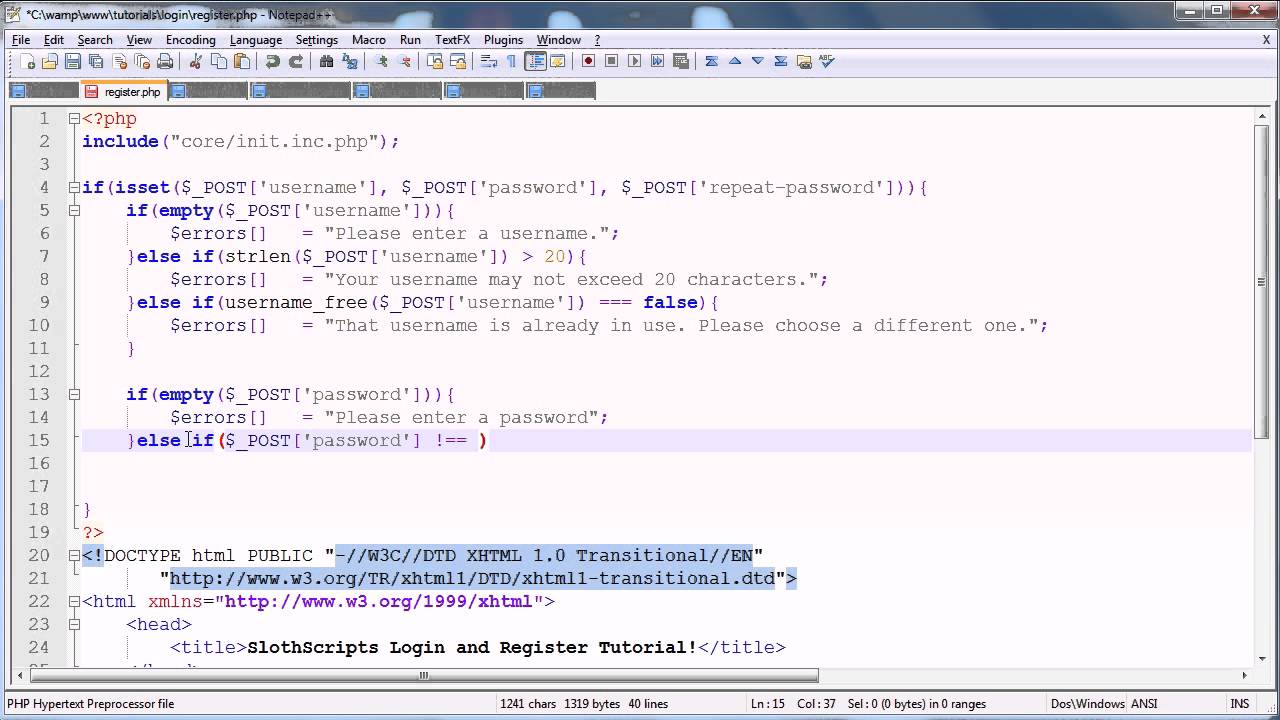Toggle INS overwrite mode in status bar
This screenshot has height=720, width=1280.
(1240, 704)
